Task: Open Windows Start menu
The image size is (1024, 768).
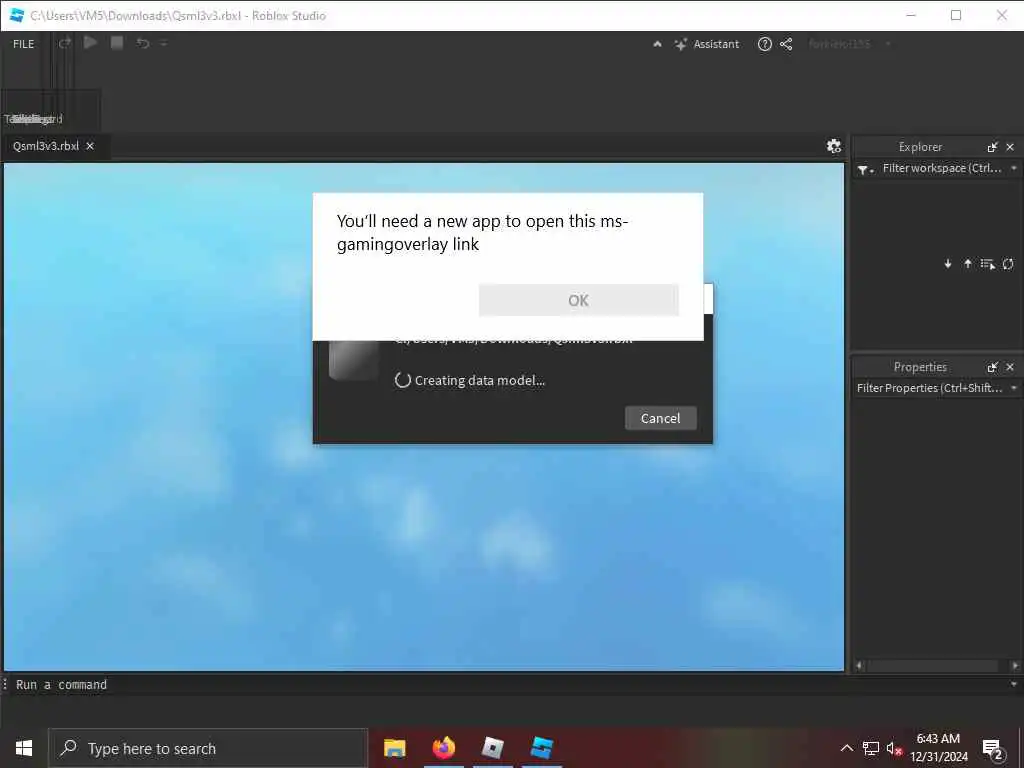Action: [x=24, y=748]
